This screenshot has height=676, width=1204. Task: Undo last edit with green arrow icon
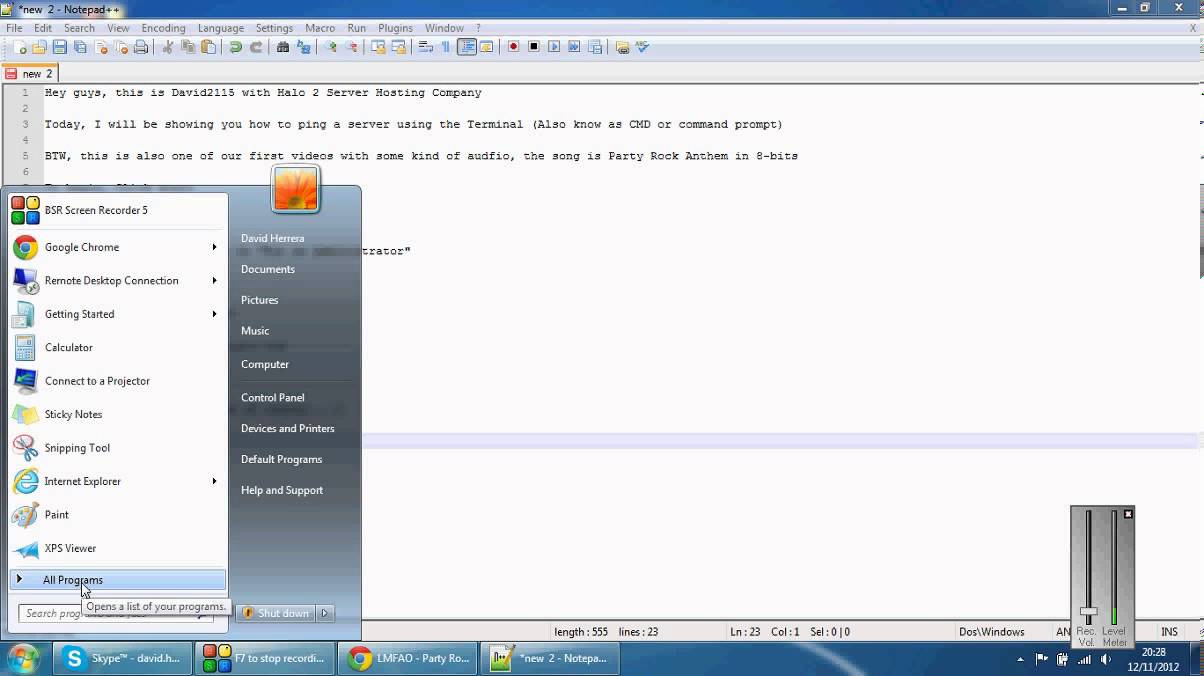(235, 47)
